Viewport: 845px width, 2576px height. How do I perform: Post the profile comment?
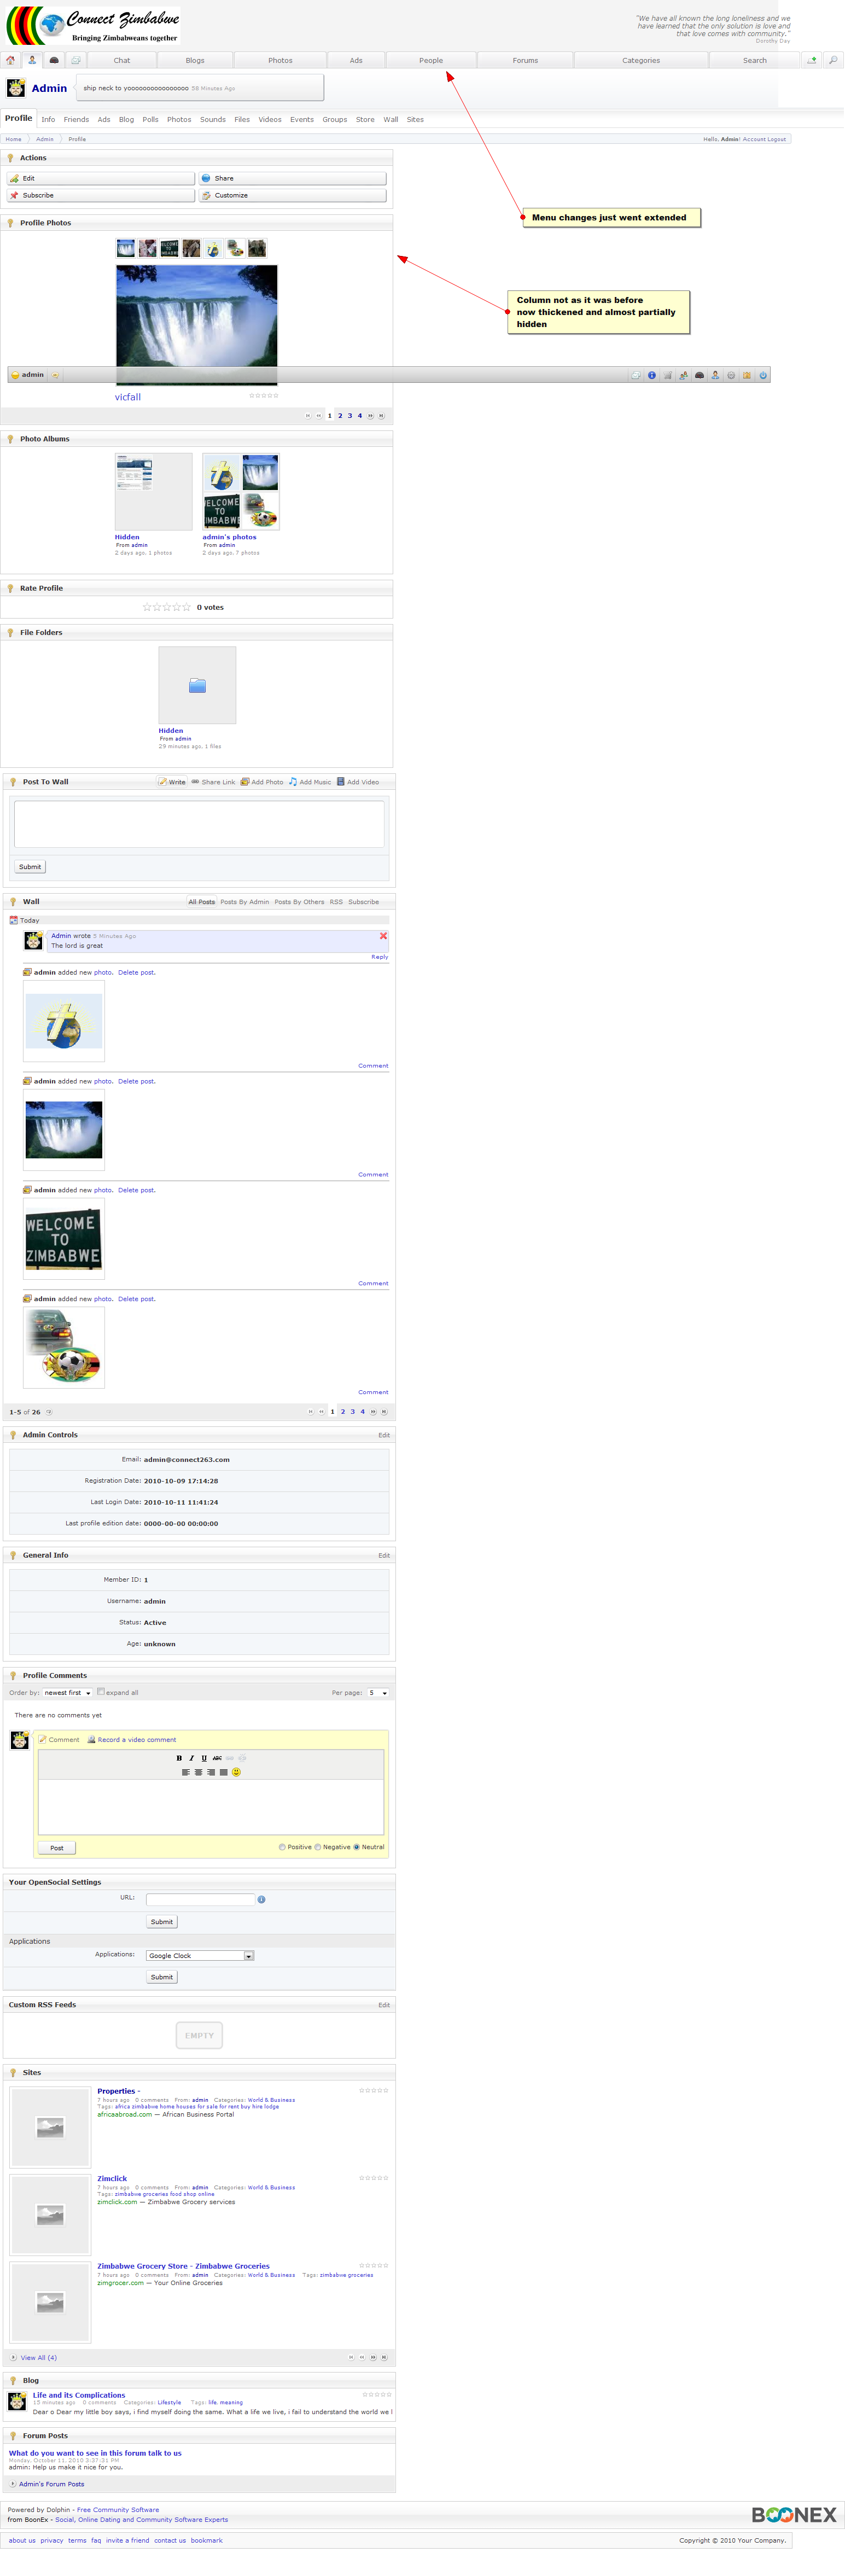click(x=57, y=1848)
